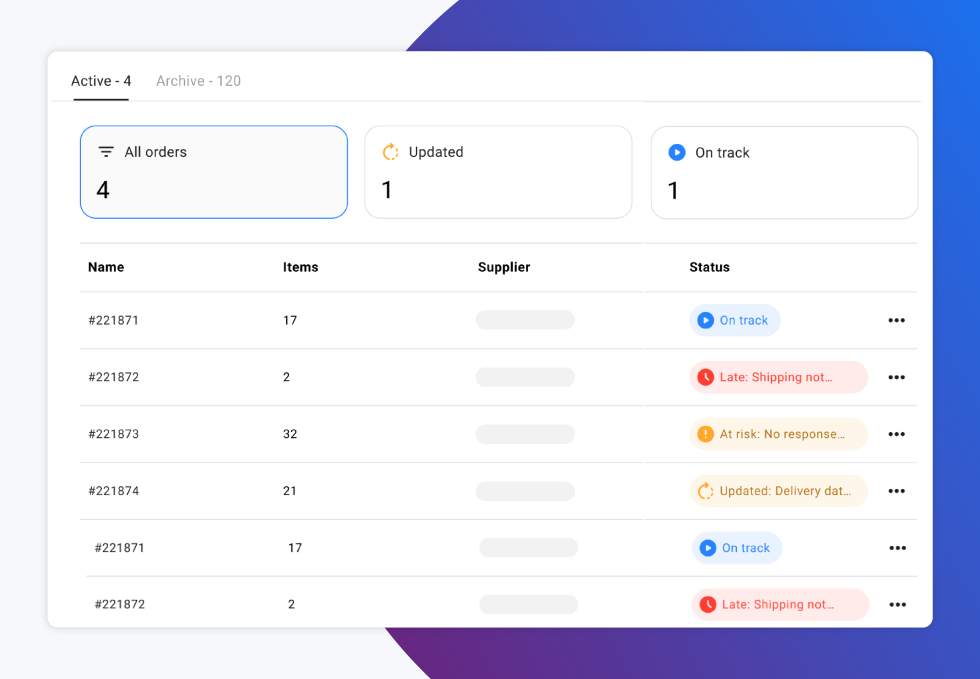Open the more options menu in the bottom row
The height and width of the screenshot is (679, 980).
(x=897, y=604)
